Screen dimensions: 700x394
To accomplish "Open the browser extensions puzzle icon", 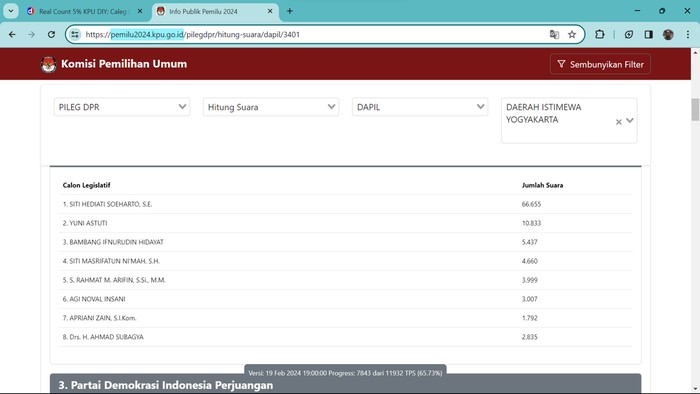I will tap(600, 34).
